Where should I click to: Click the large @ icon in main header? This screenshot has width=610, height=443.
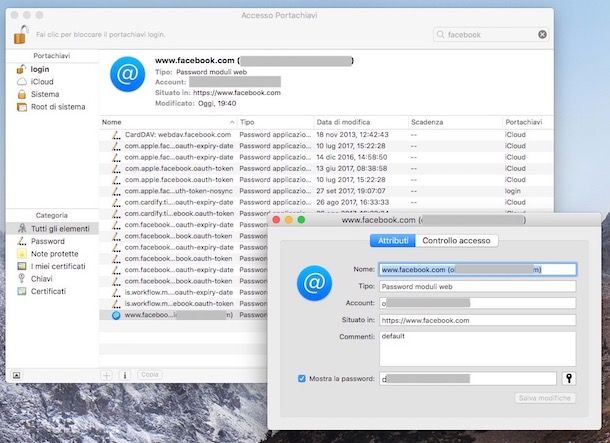[128, 74]
